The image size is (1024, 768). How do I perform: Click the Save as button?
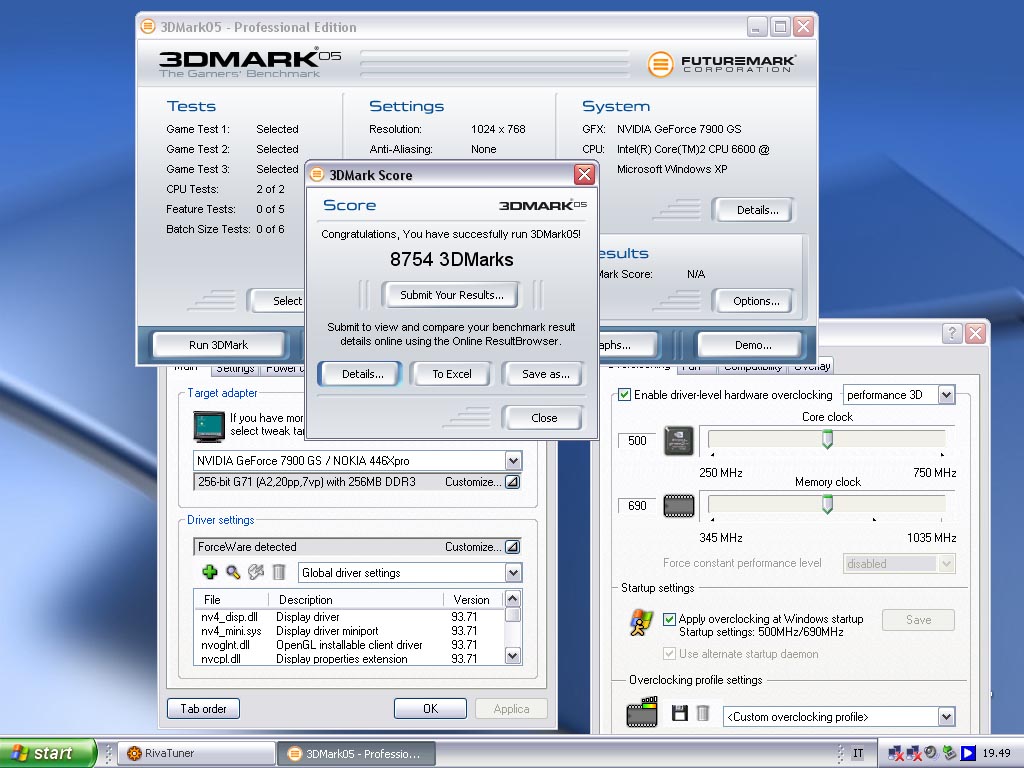pyautogui.click(x=545, y=374)
